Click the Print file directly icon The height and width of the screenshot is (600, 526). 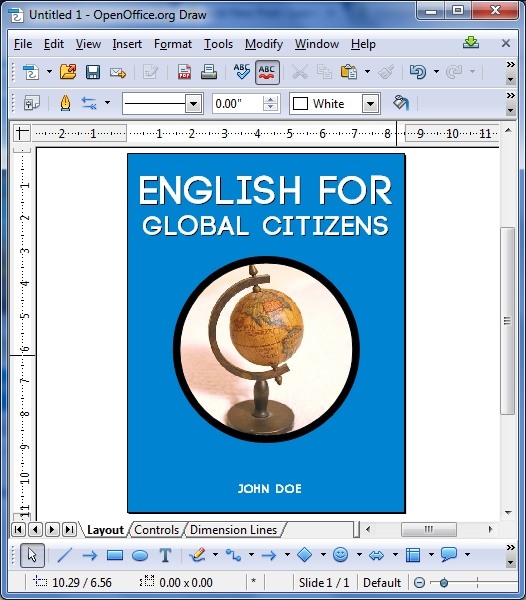coord(209,72)
